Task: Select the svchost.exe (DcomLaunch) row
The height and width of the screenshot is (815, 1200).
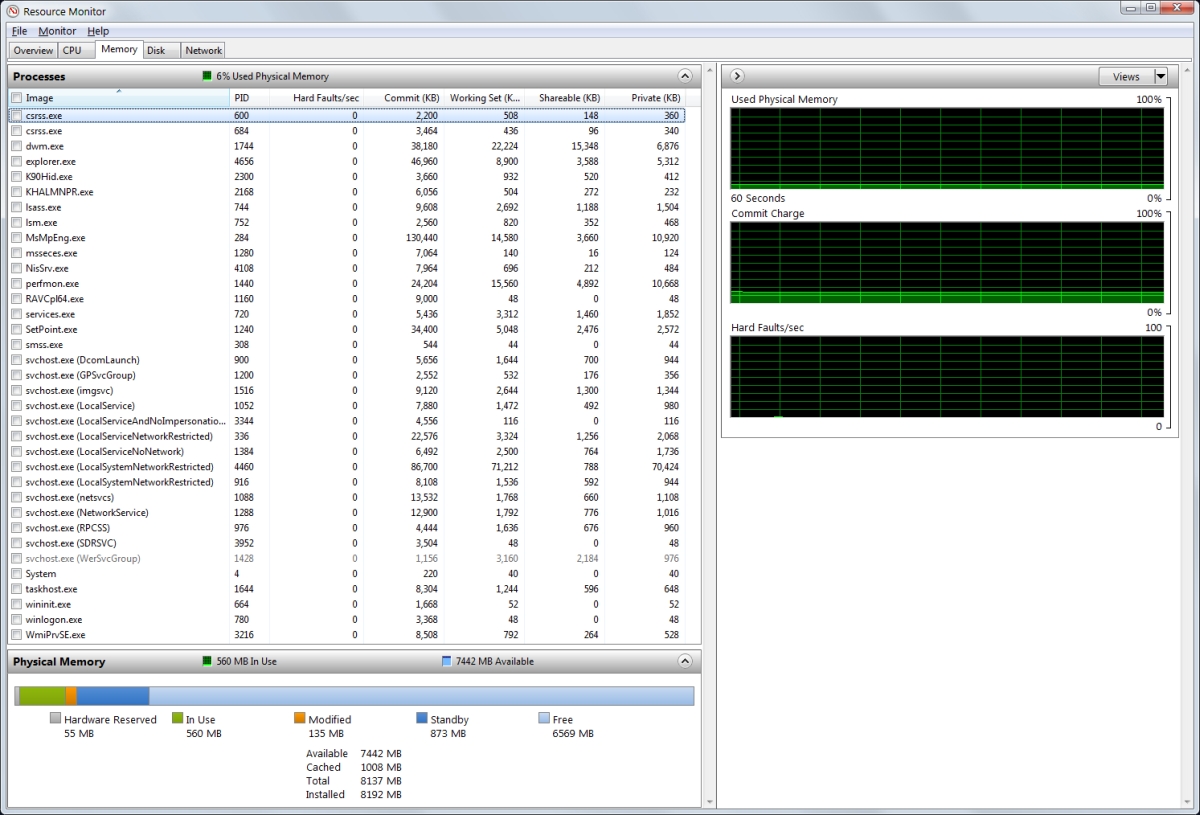Action: pyautogui.click(x=347, y=360)
